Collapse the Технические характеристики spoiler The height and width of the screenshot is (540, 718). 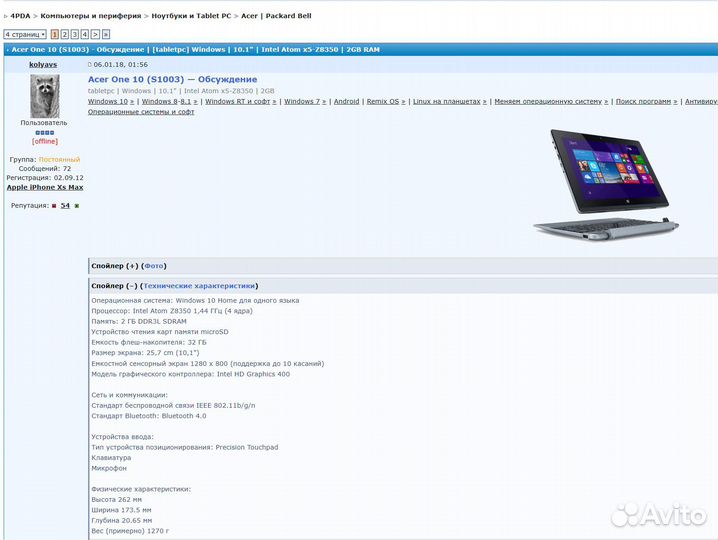point(199,286)
